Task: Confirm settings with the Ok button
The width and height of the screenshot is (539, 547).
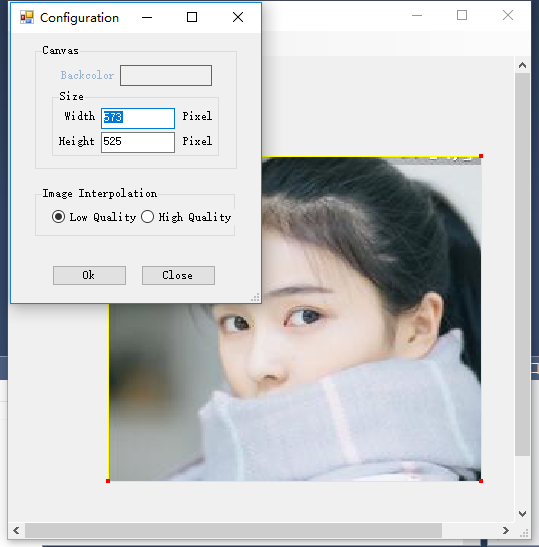Action: click(x=89, y=275)
